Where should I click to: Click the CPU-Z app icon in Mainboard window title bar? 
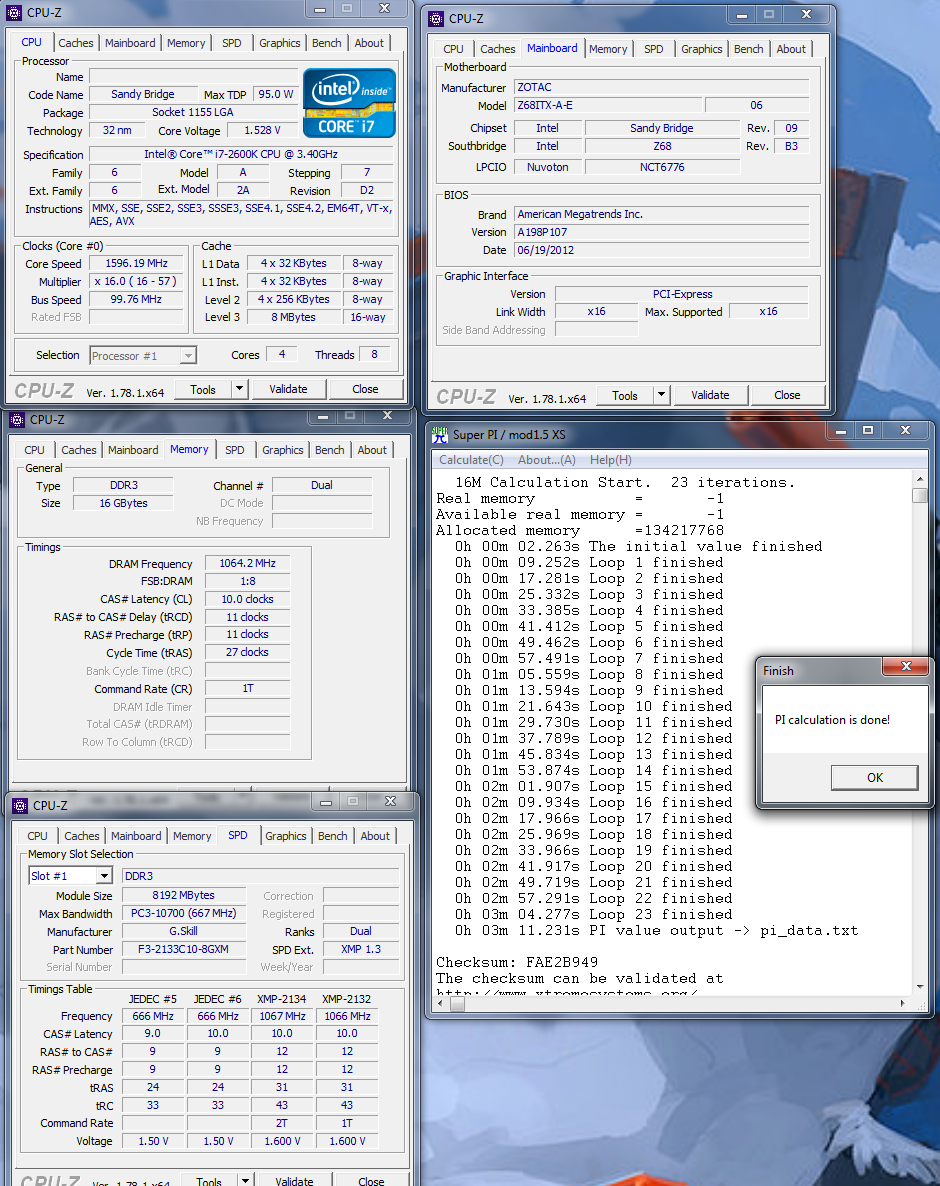pyautogui.click(x=436, y=18)
